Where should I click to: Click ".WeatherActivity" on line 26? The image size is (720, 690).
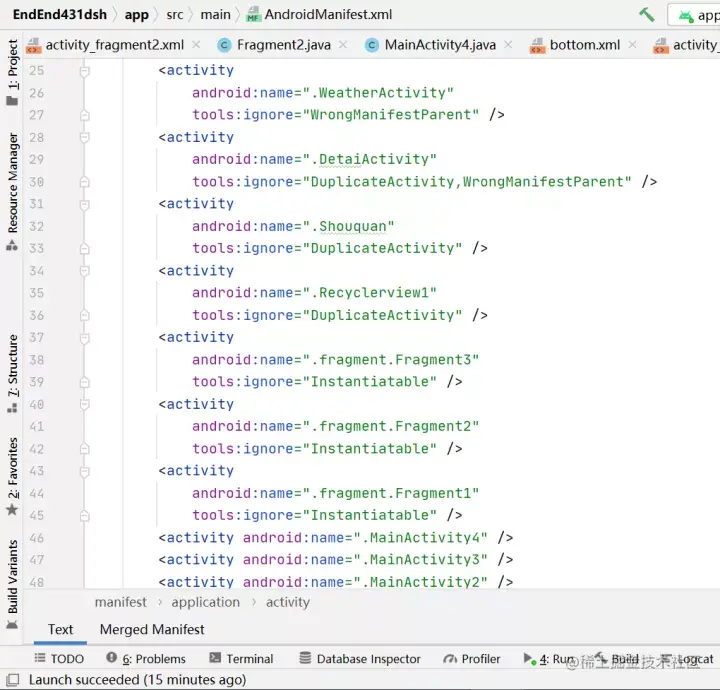[x=378, y=93]
